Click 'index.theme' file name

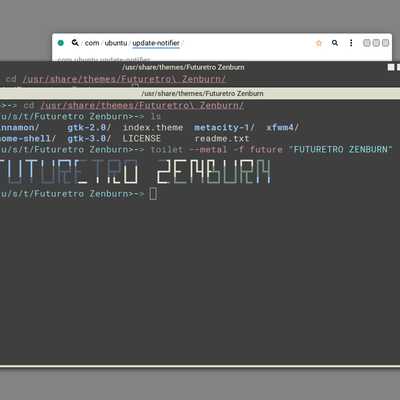pyautogui.click(x=153, y=127)
